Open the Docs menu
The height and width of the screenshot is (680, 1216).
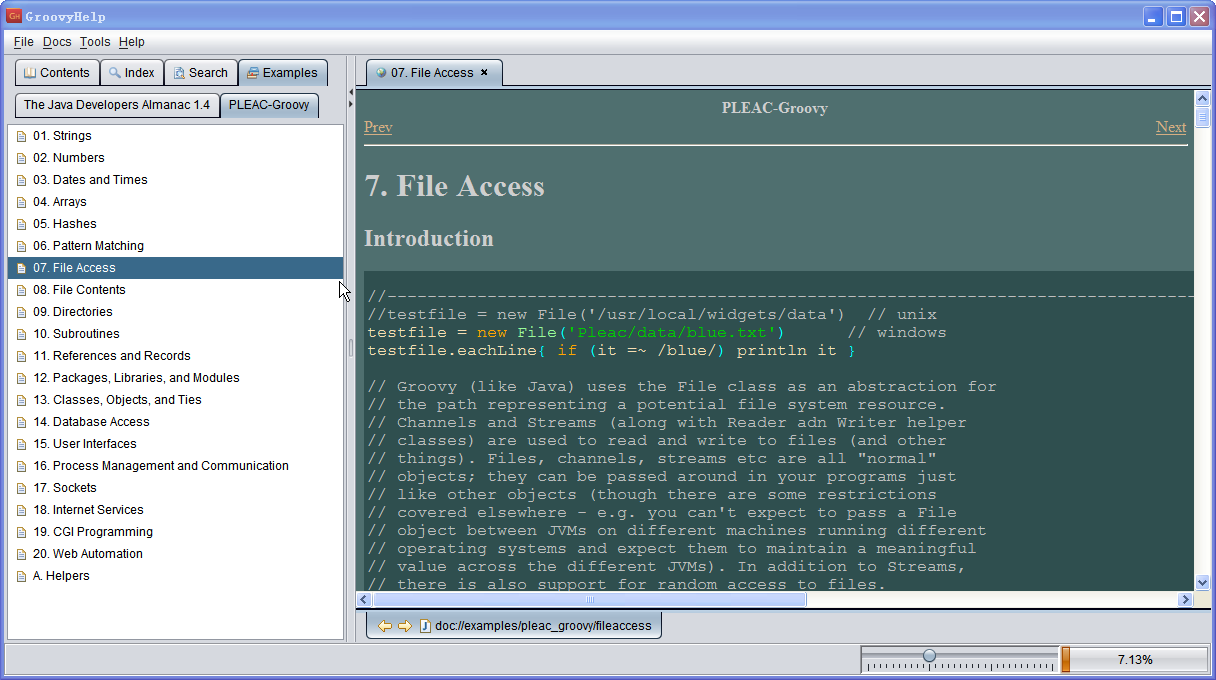pyautogui.click(x=57, y=42)
